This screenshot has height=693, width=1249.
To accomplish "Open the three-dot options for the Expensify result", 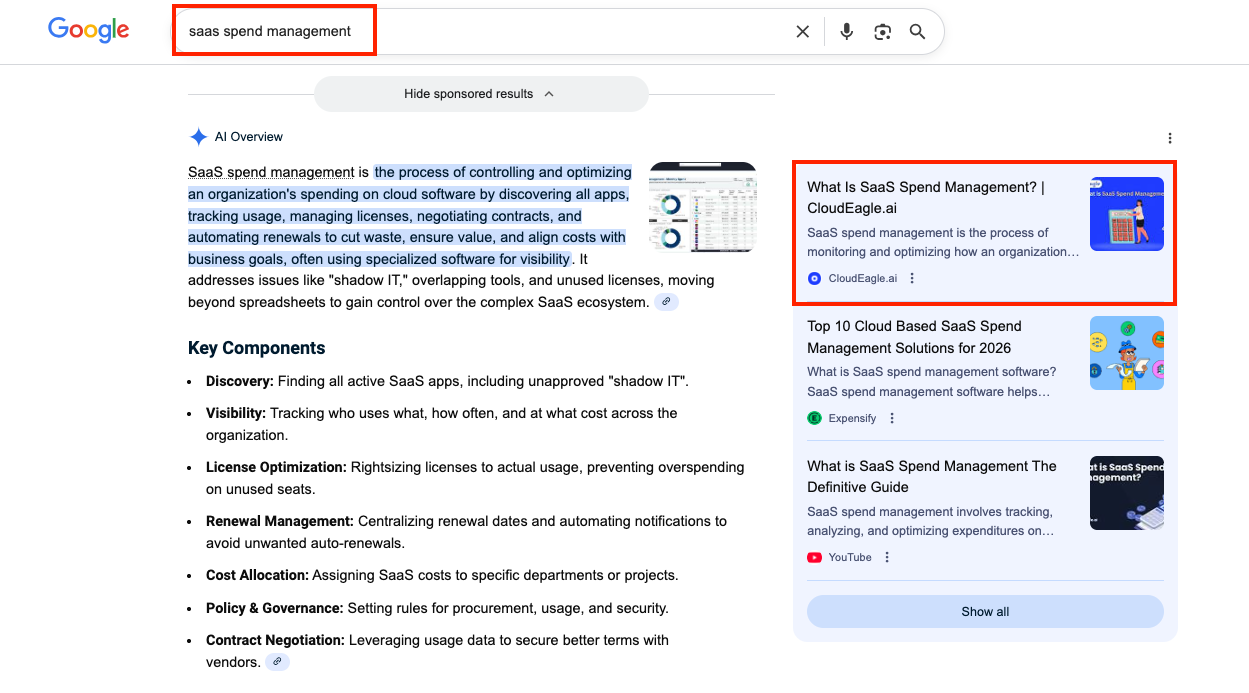I will [x=891, y=418].
